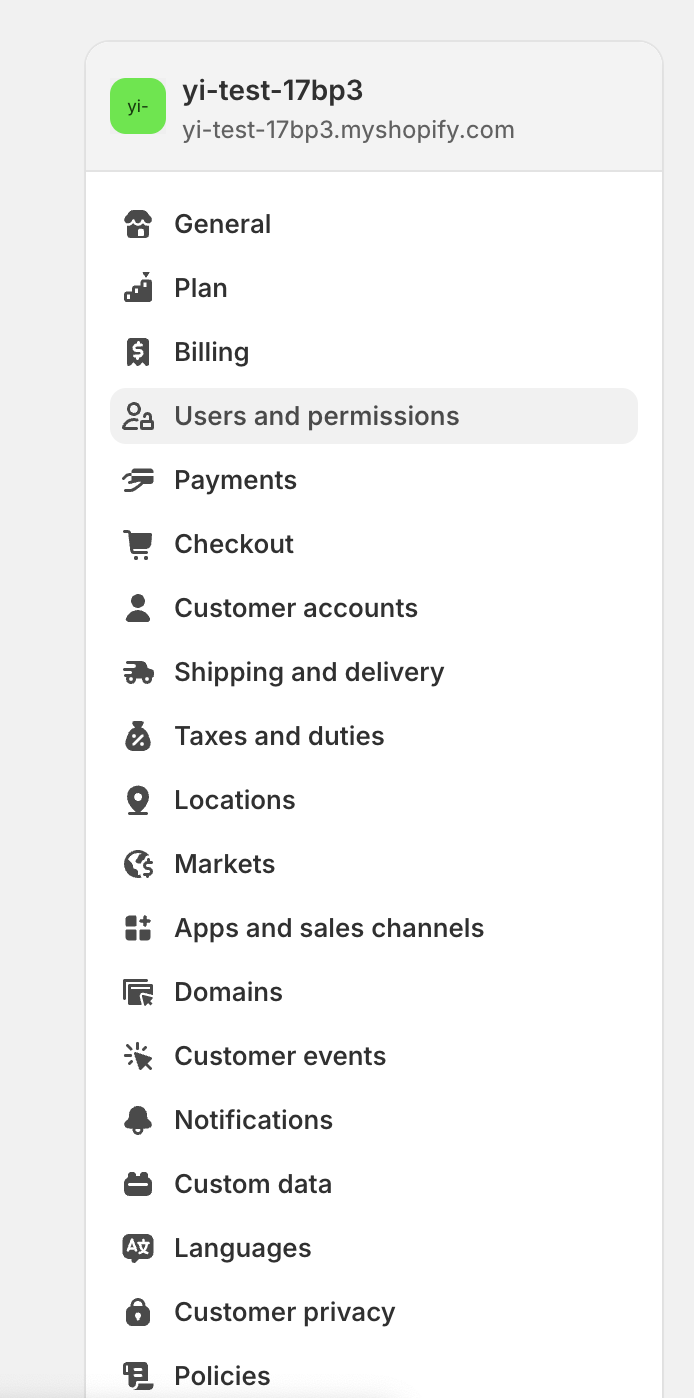
Task: Click the green yi- store avatar
Action: (138, 106)
